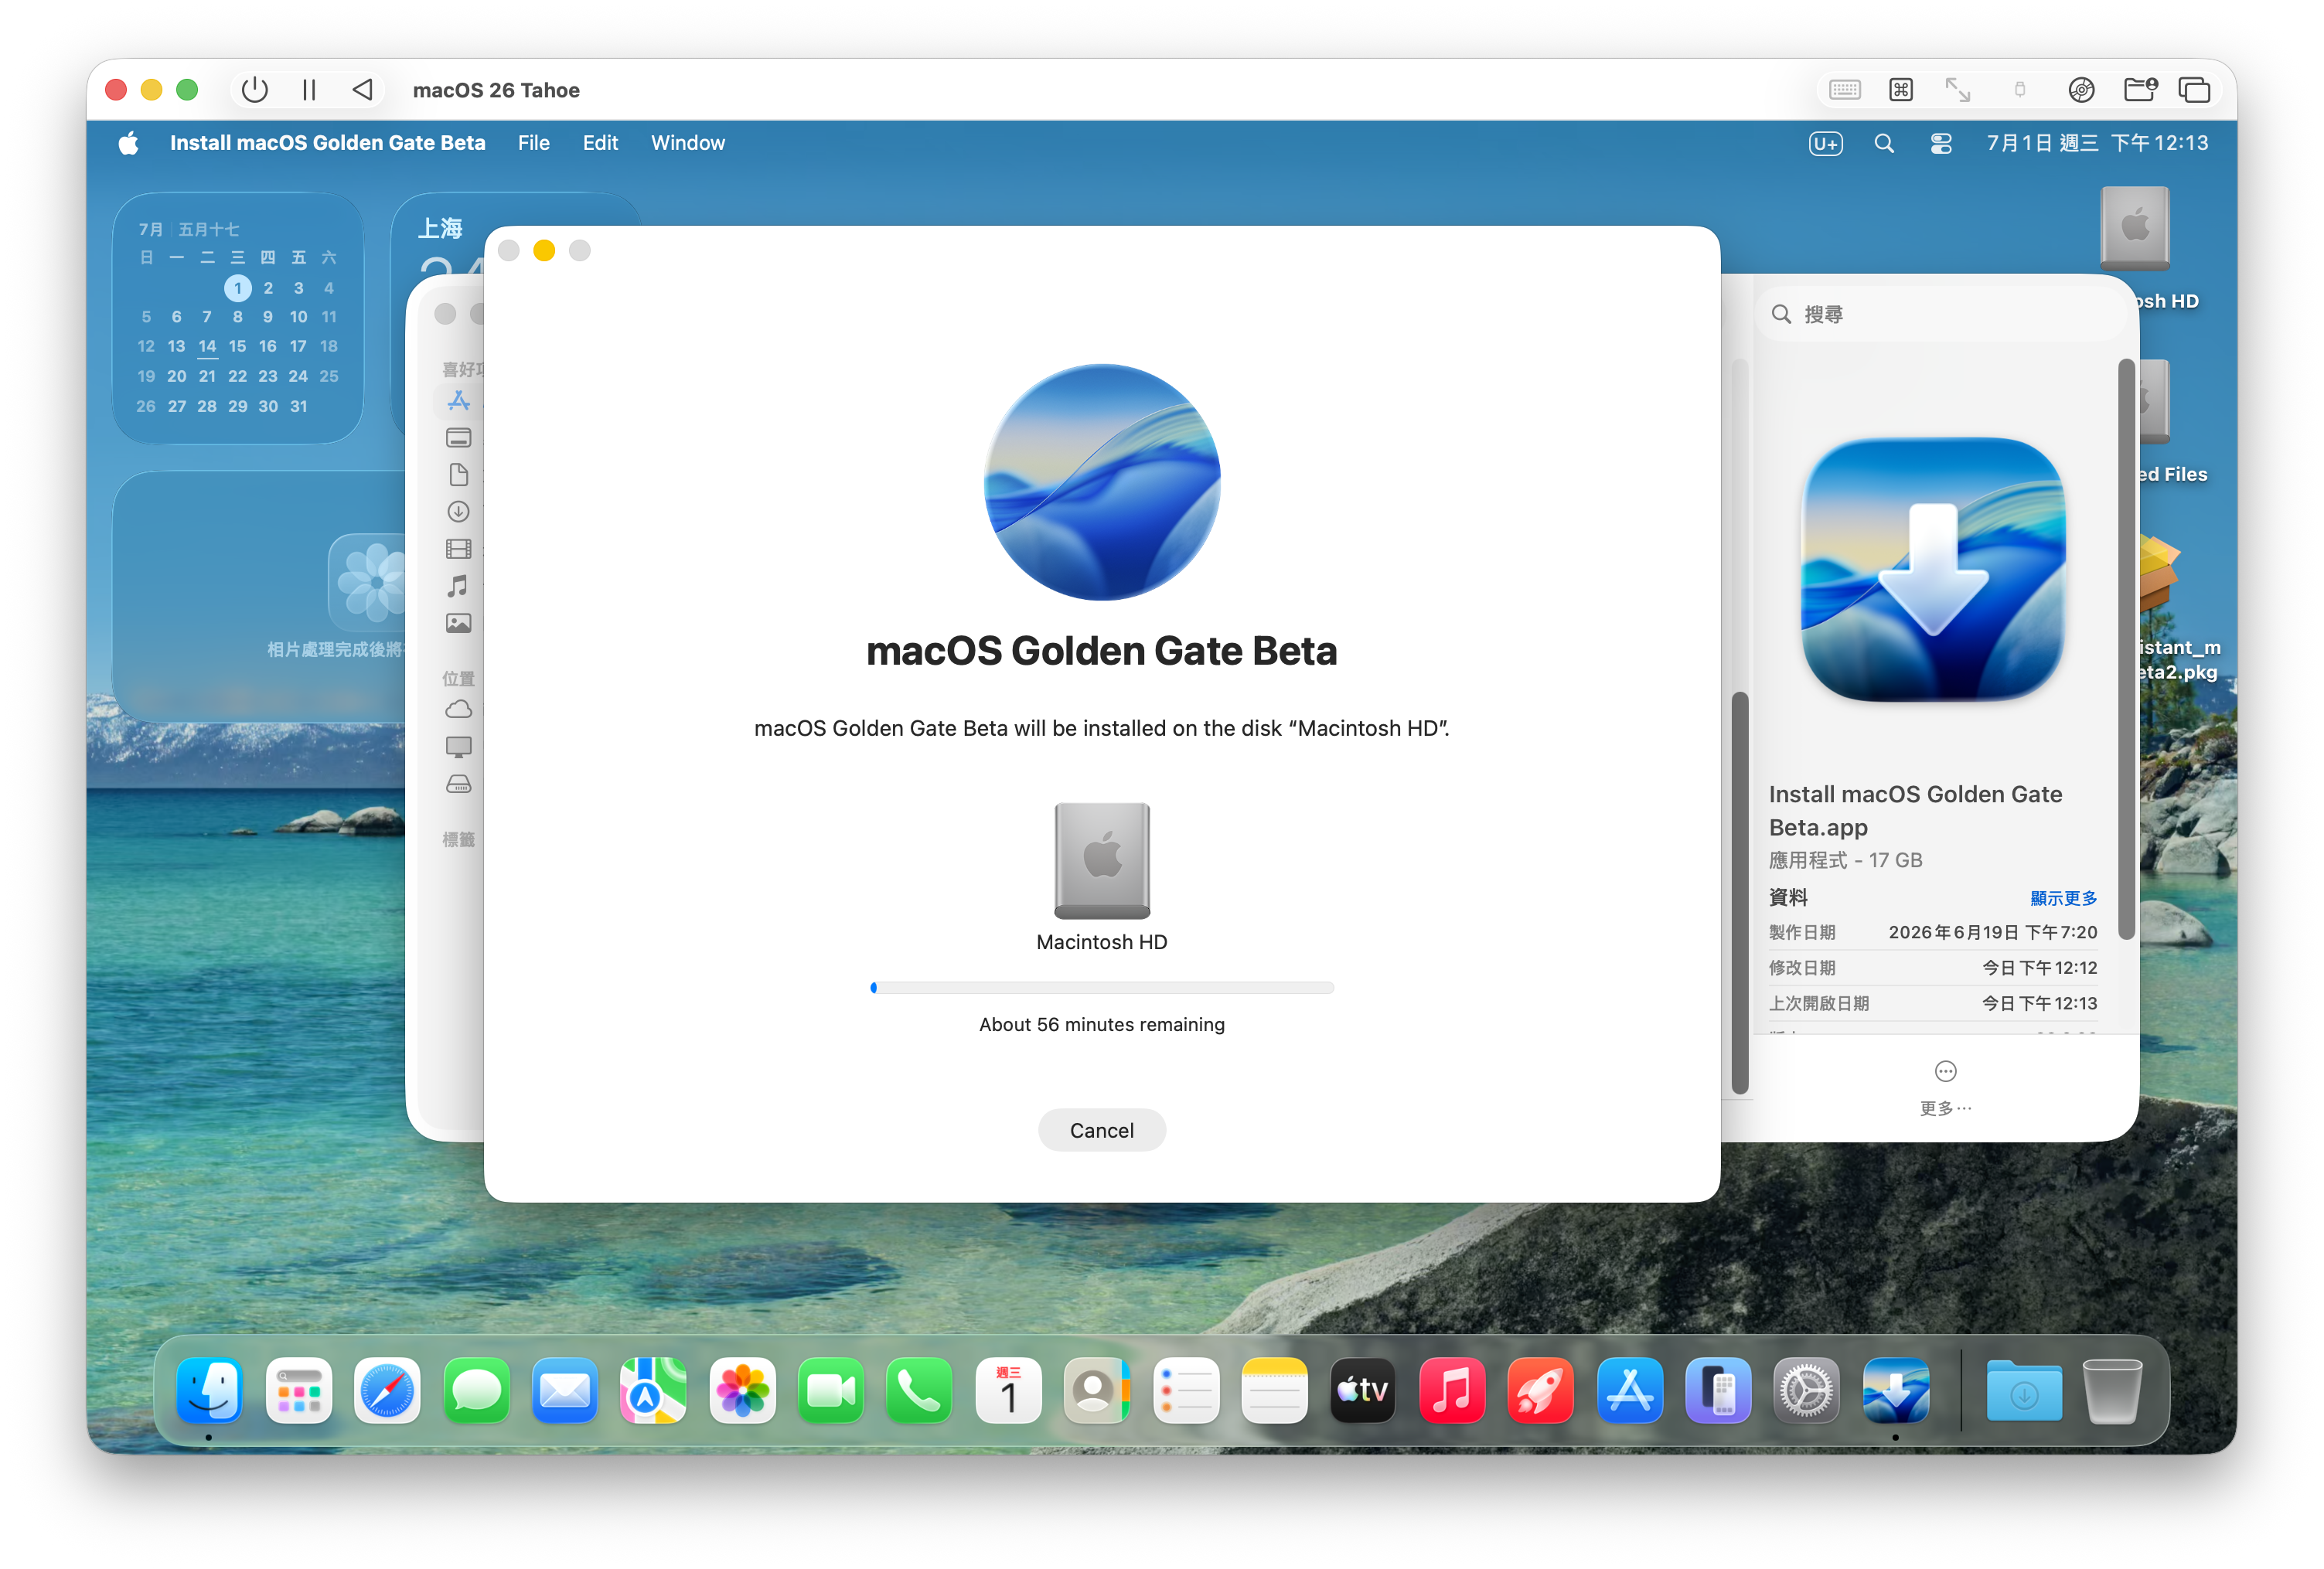Image resolution: width=2324 pixels, height=1569 pixels.
Task: Click the USB device icon in VM toolbar
Action: [x=2019, y=90]
